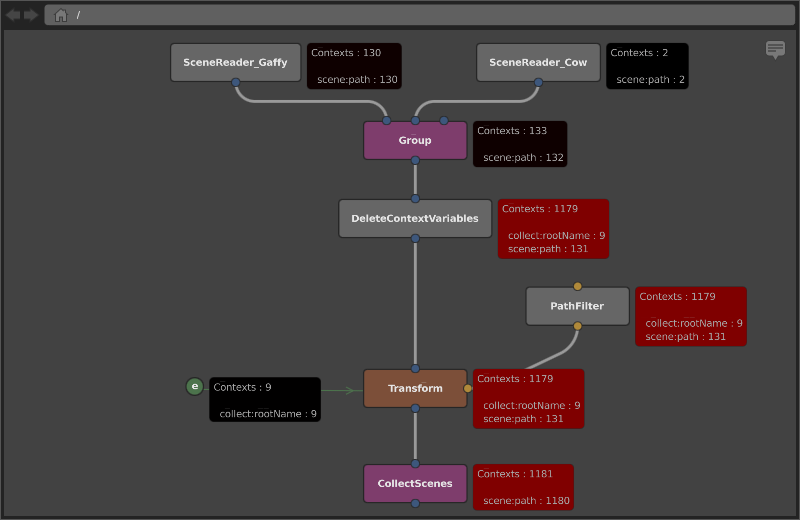Click the red annotation beside PathFilter
Viewport: 800px width, 520px height.
click(691, 316)
